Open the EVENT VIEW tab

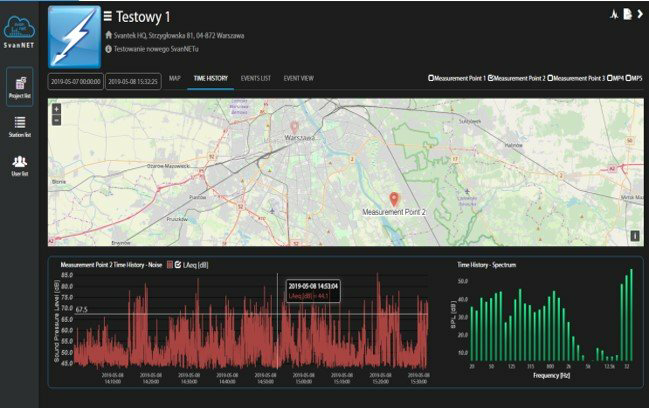298,78
